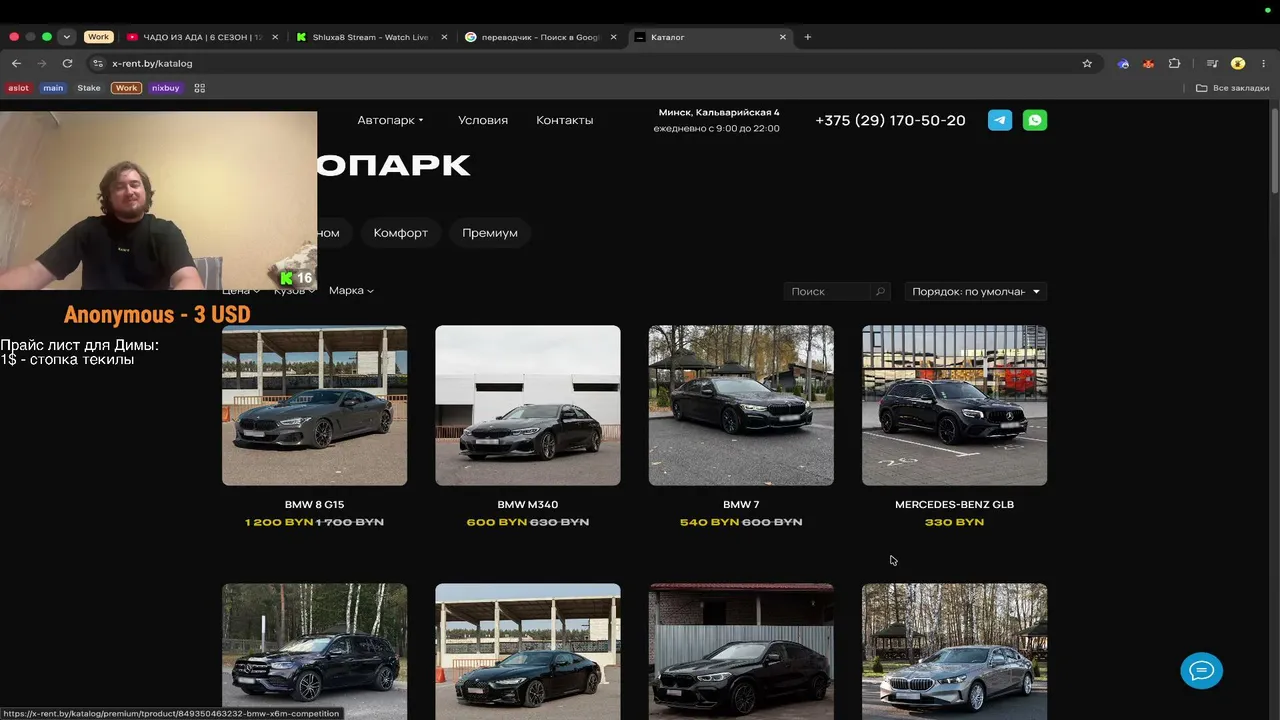Image resolution: width=1280 pixels, height=720 pixels.
Task: Open the Stake bookmark
Action: point(89,88)
